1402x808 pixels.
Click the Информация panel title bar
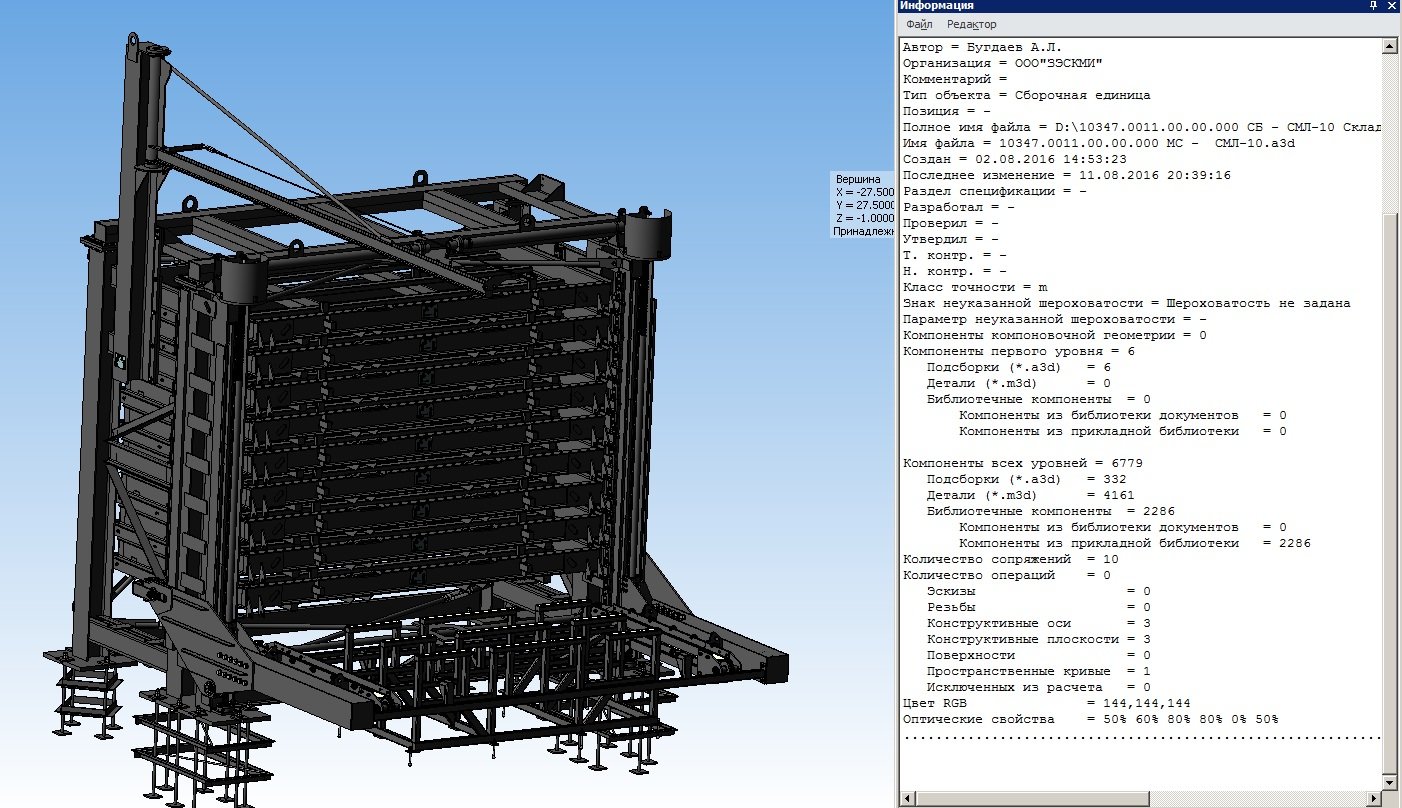(x=1100, y=6)
